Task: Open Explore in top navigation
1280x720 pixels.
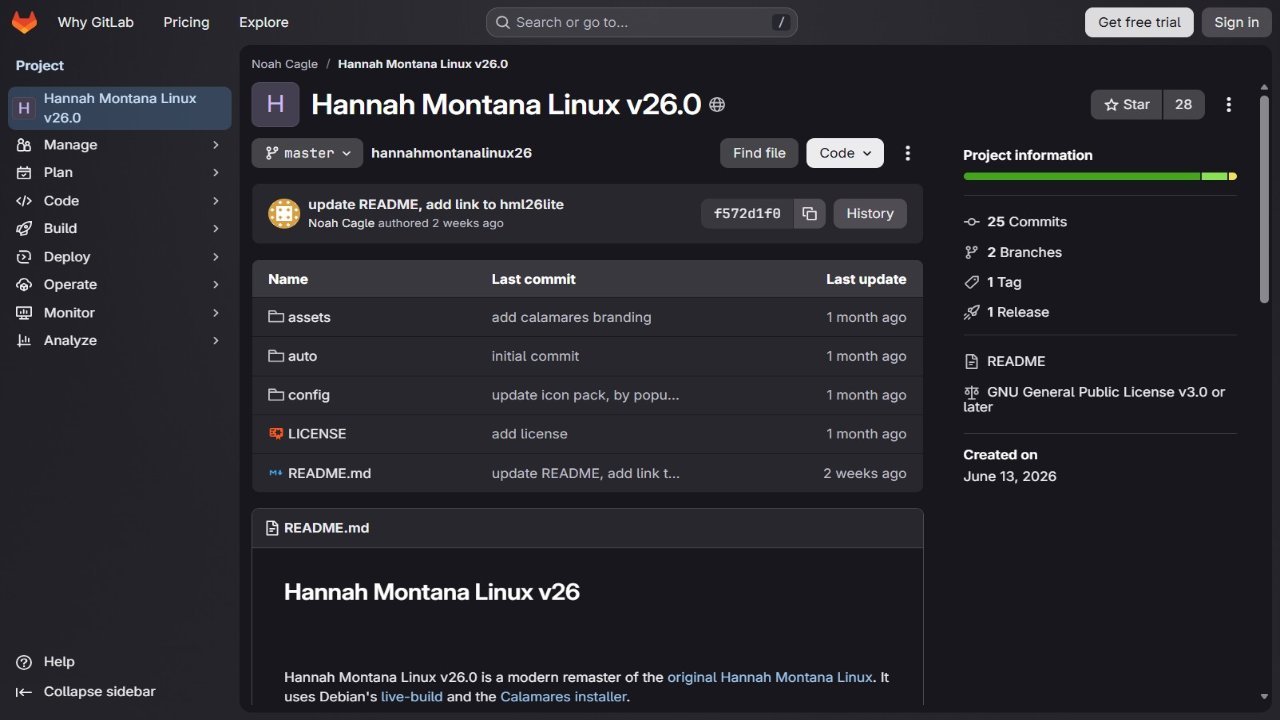Action: pyautogui.click(x=264, y=22)
